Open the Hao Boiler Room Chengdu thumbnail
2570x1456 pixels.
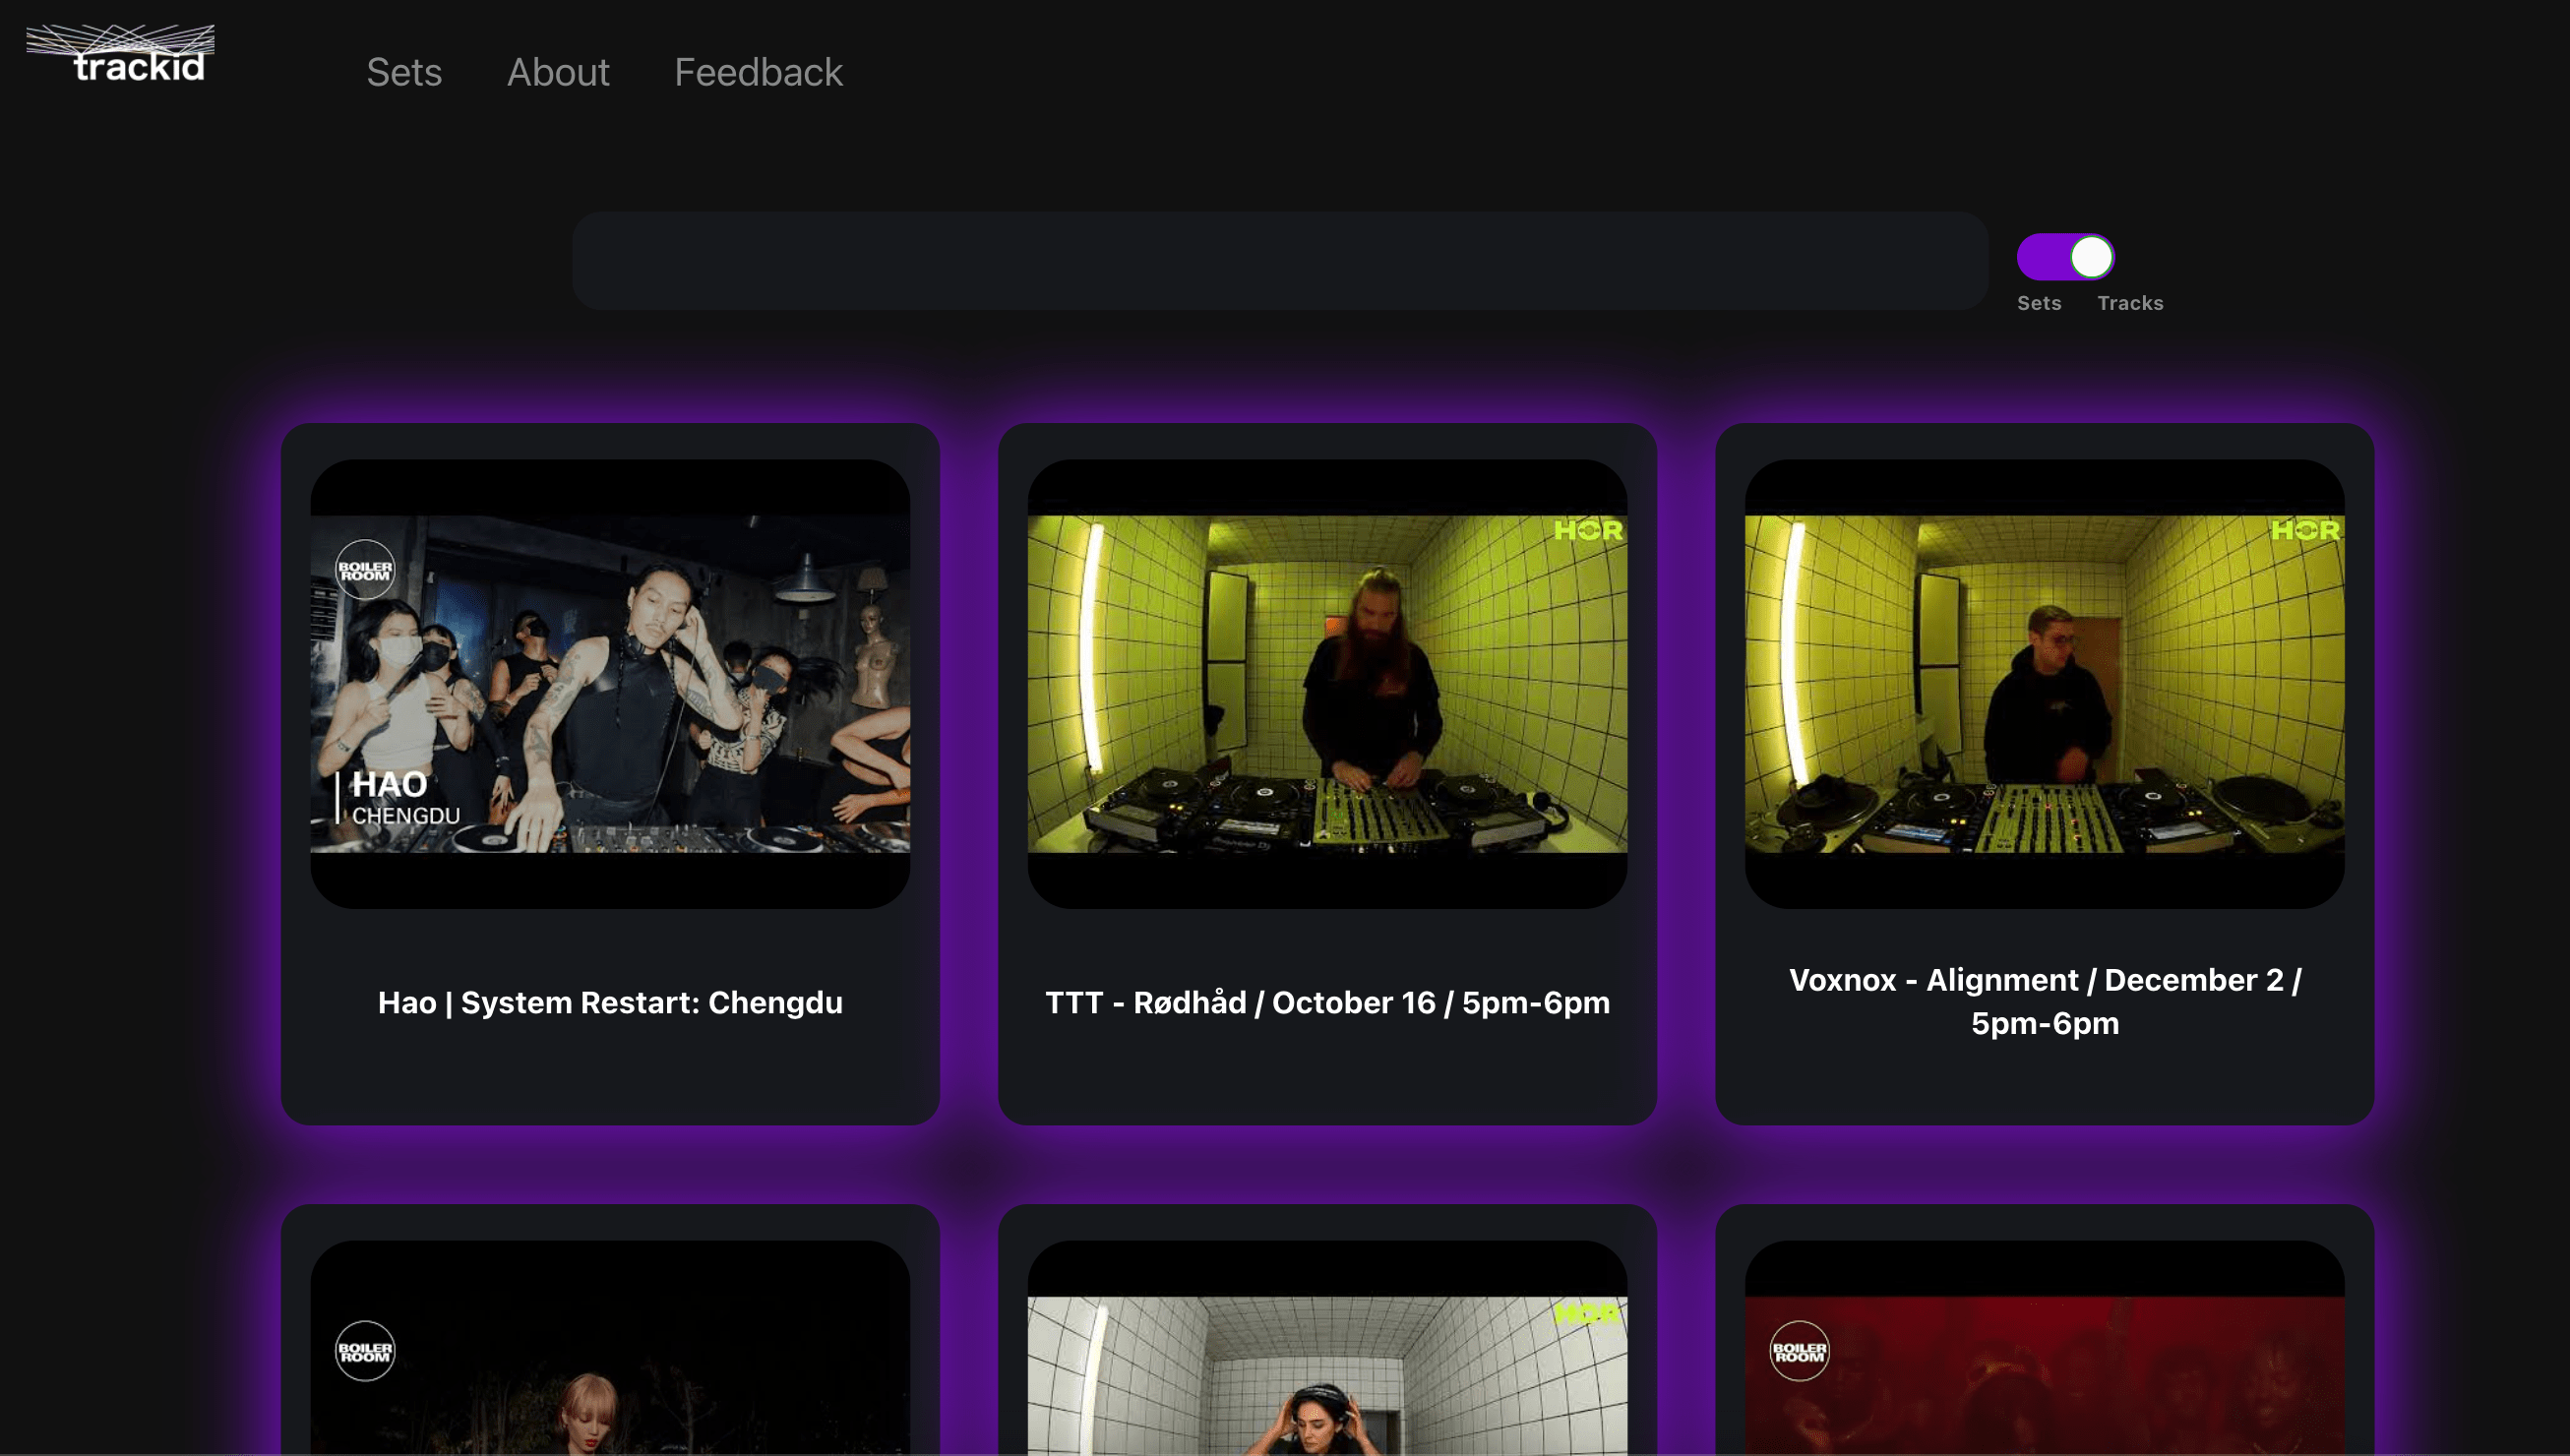point(610,684)
